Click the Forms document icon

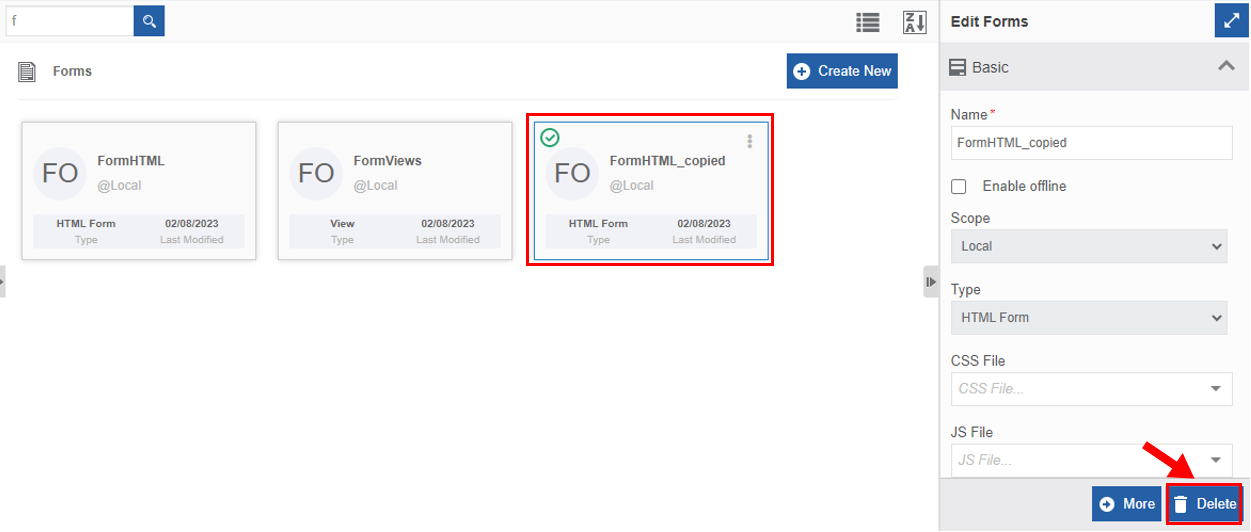click(28, 72)
